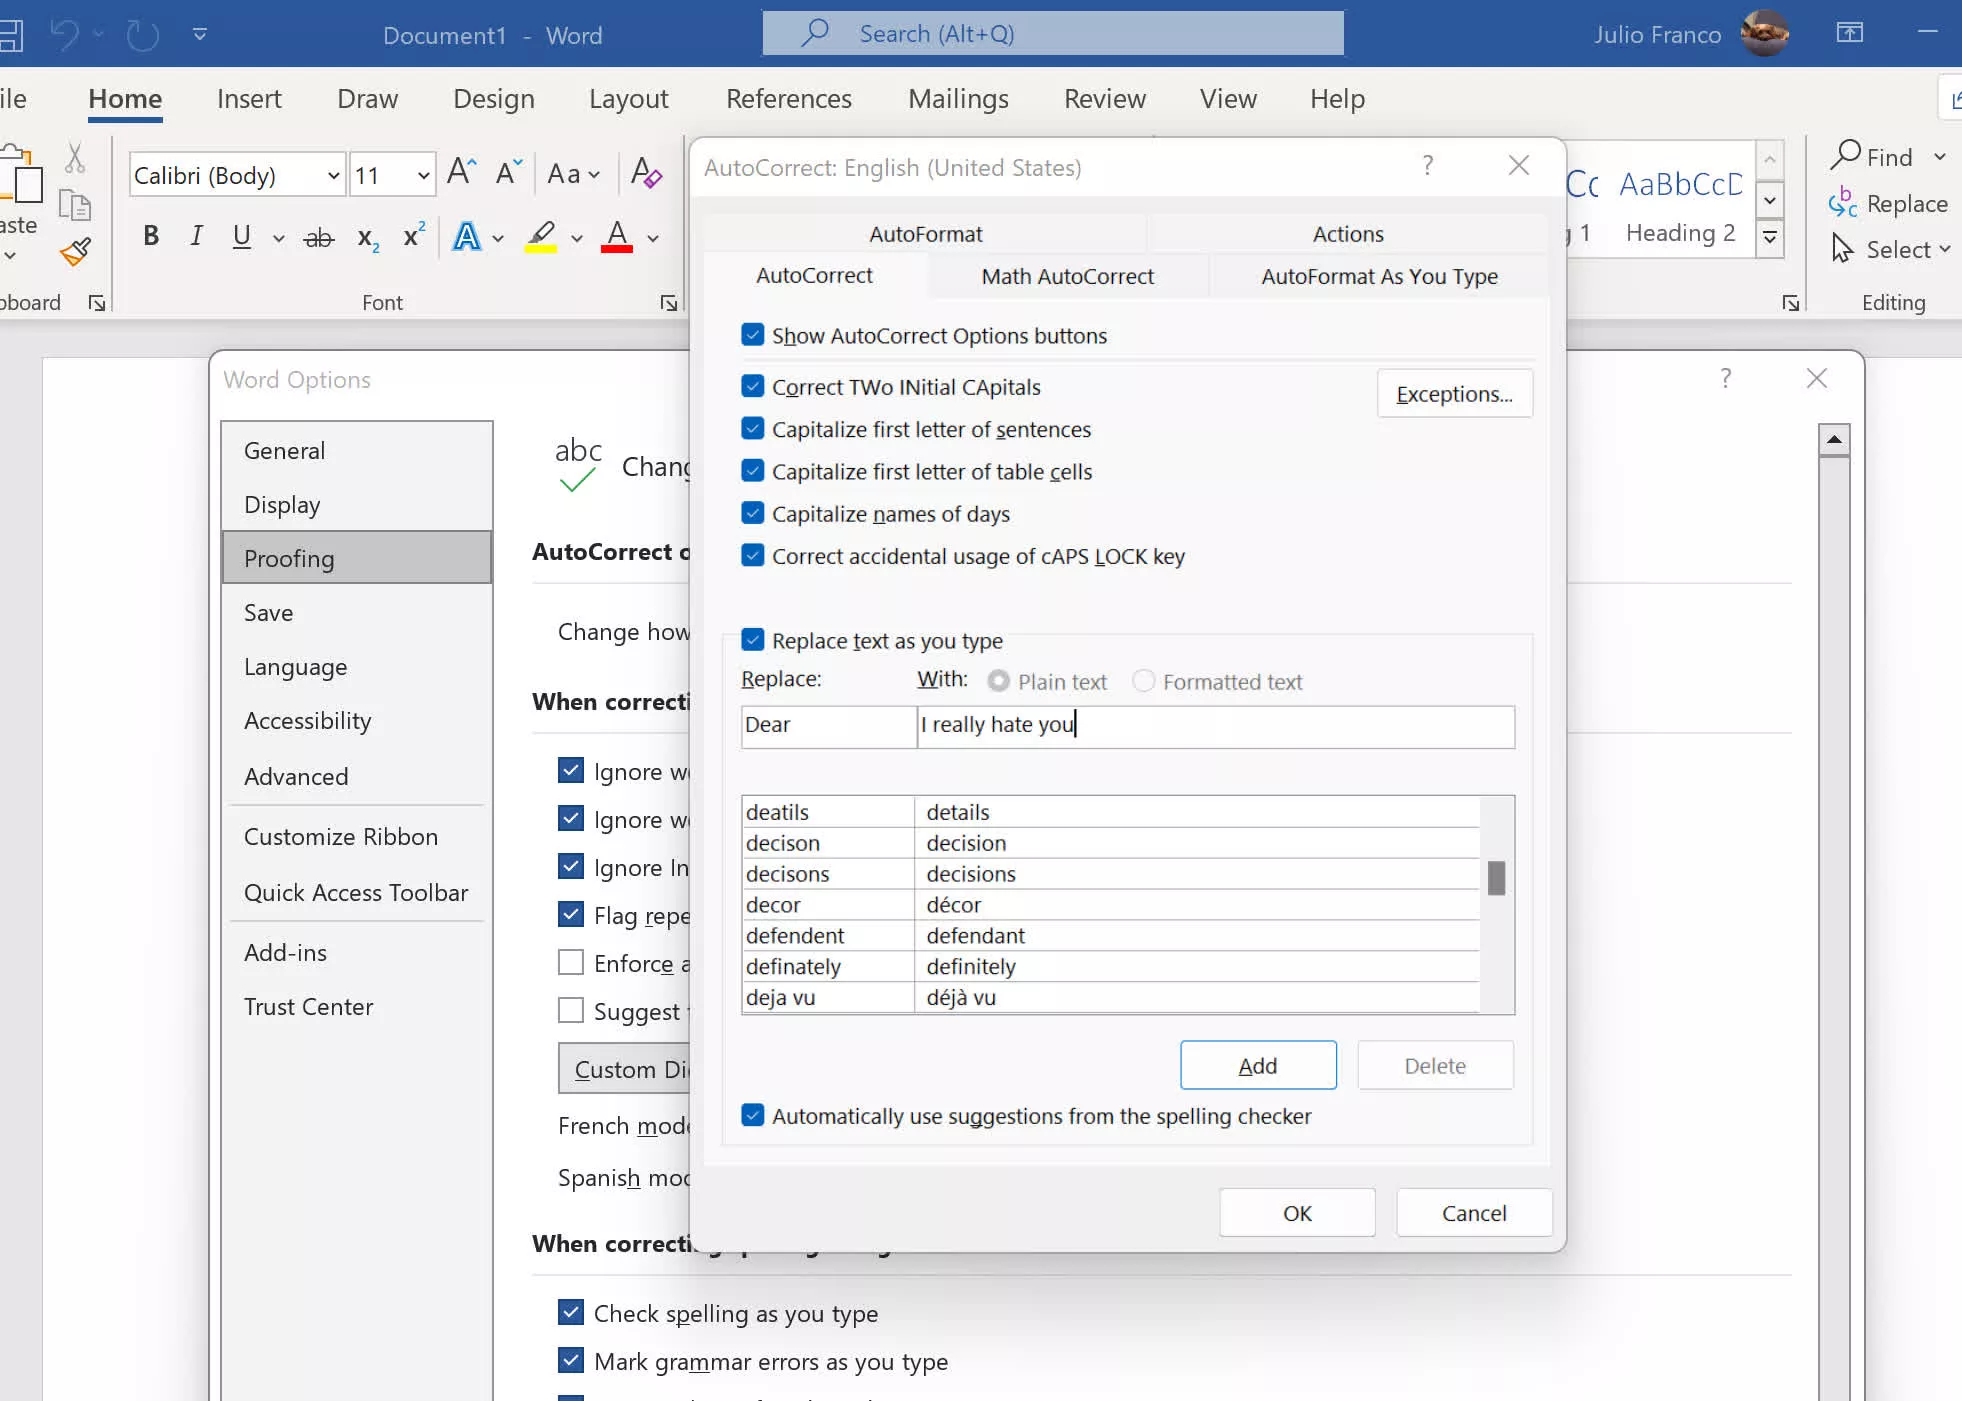The image size is (1962, 1401).
Task: Click the Text Effects icon
Action: pyautogui.click(x=466, y=237)
